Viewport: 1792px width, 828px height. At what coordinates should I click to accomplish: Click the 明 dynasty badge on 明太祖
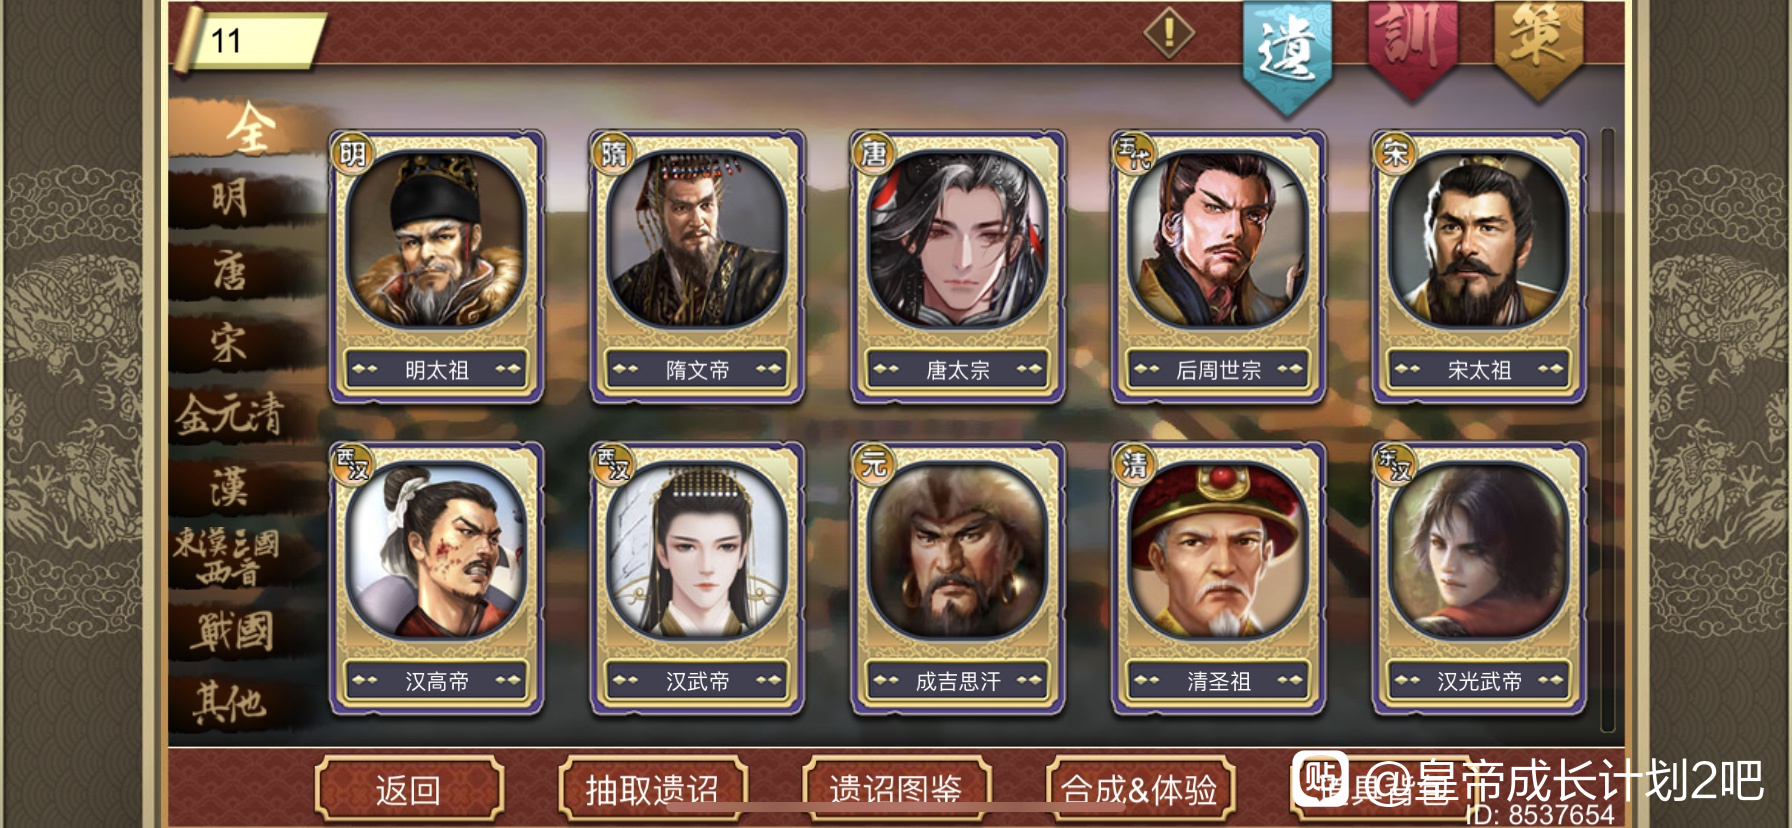(x=352, y=154)
